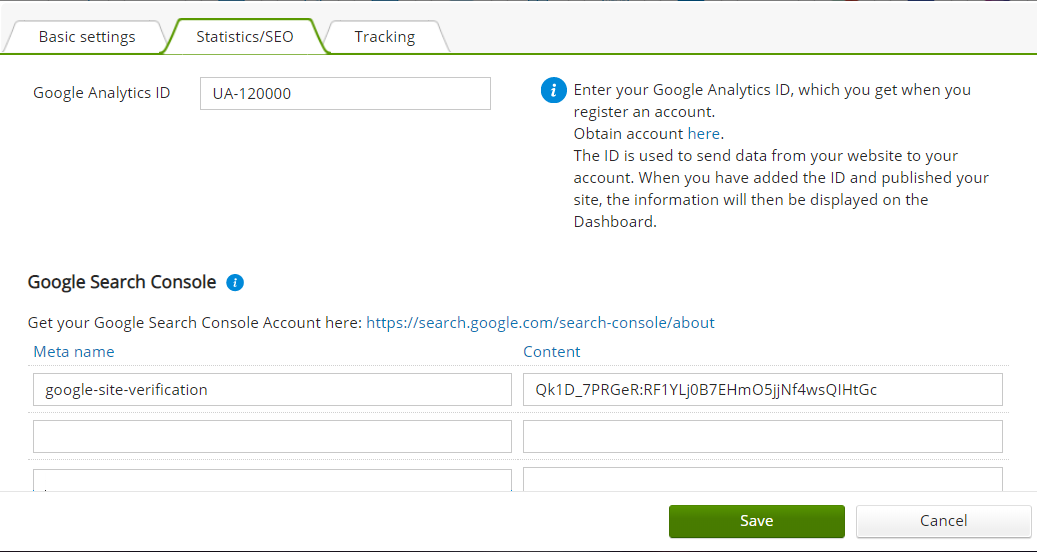Click the info icon next to Google Search Console
The height and width of the screenshot is (552, 1037).
235,283
